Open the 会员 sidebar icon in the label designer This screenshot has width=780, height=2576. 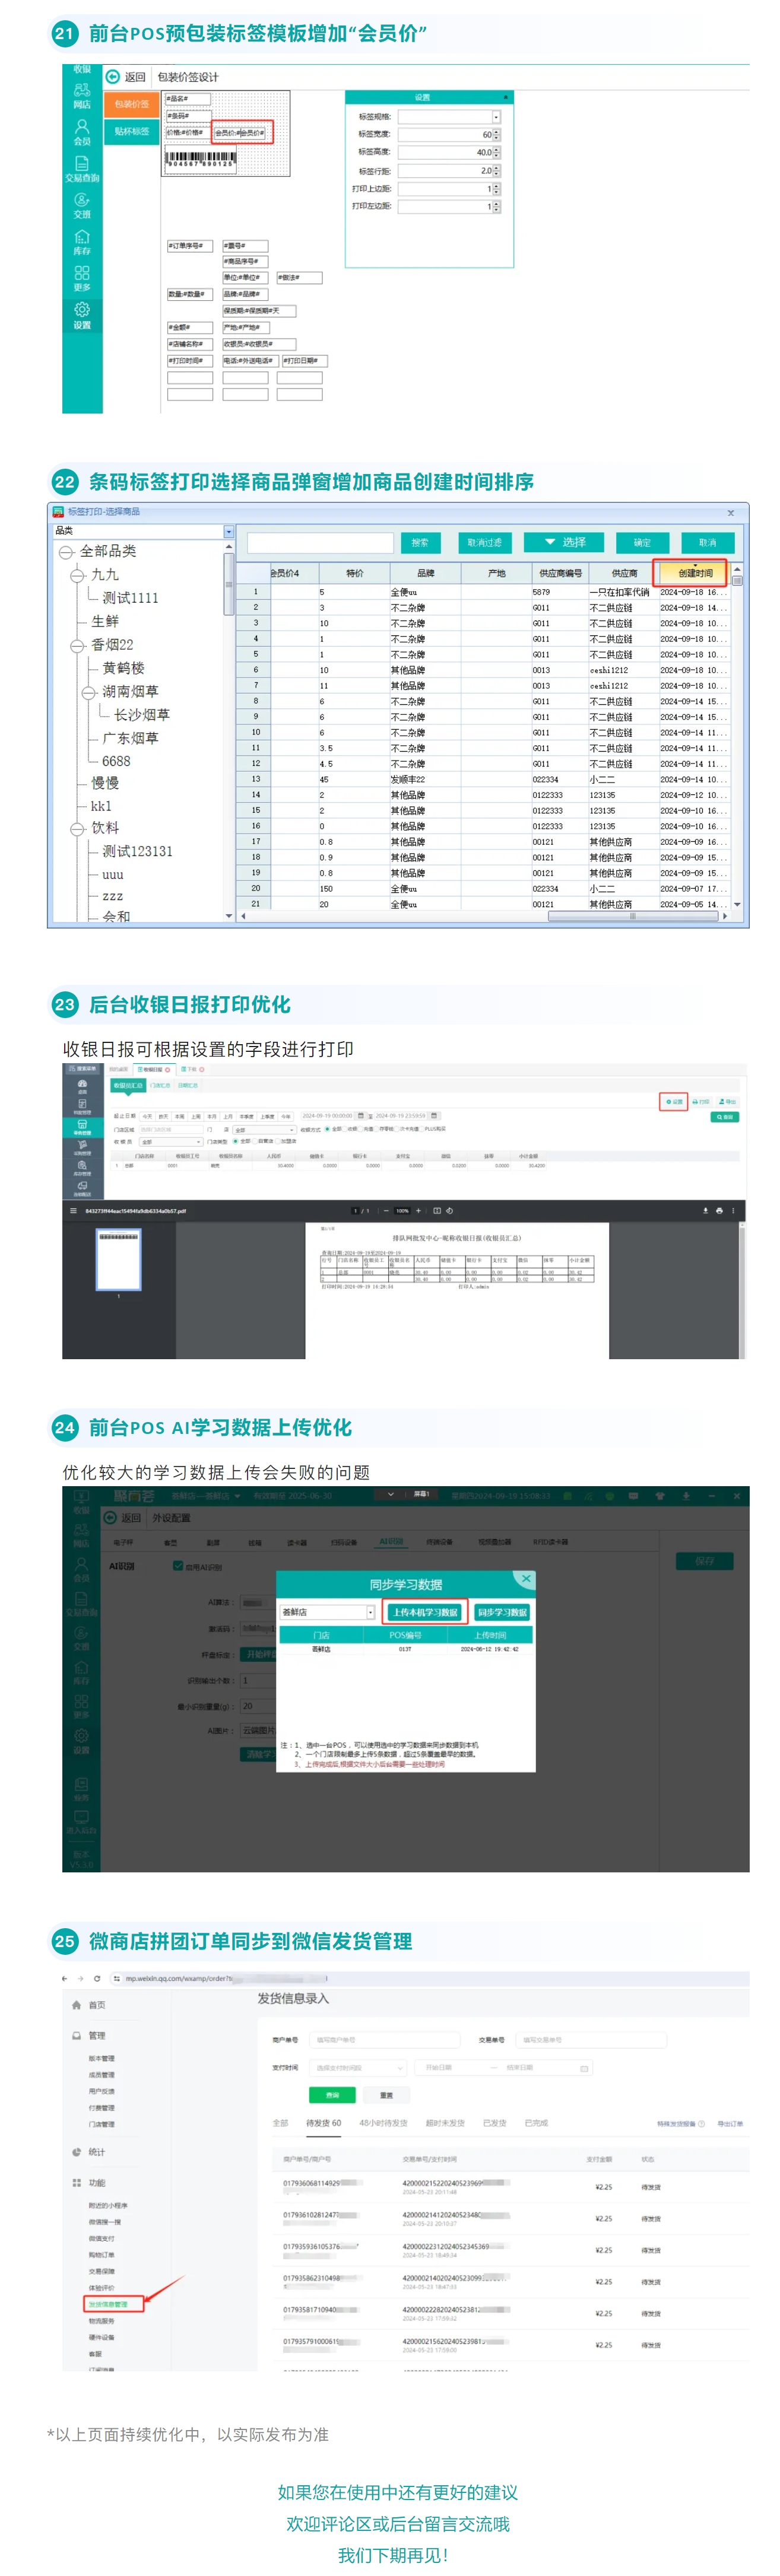82,126
